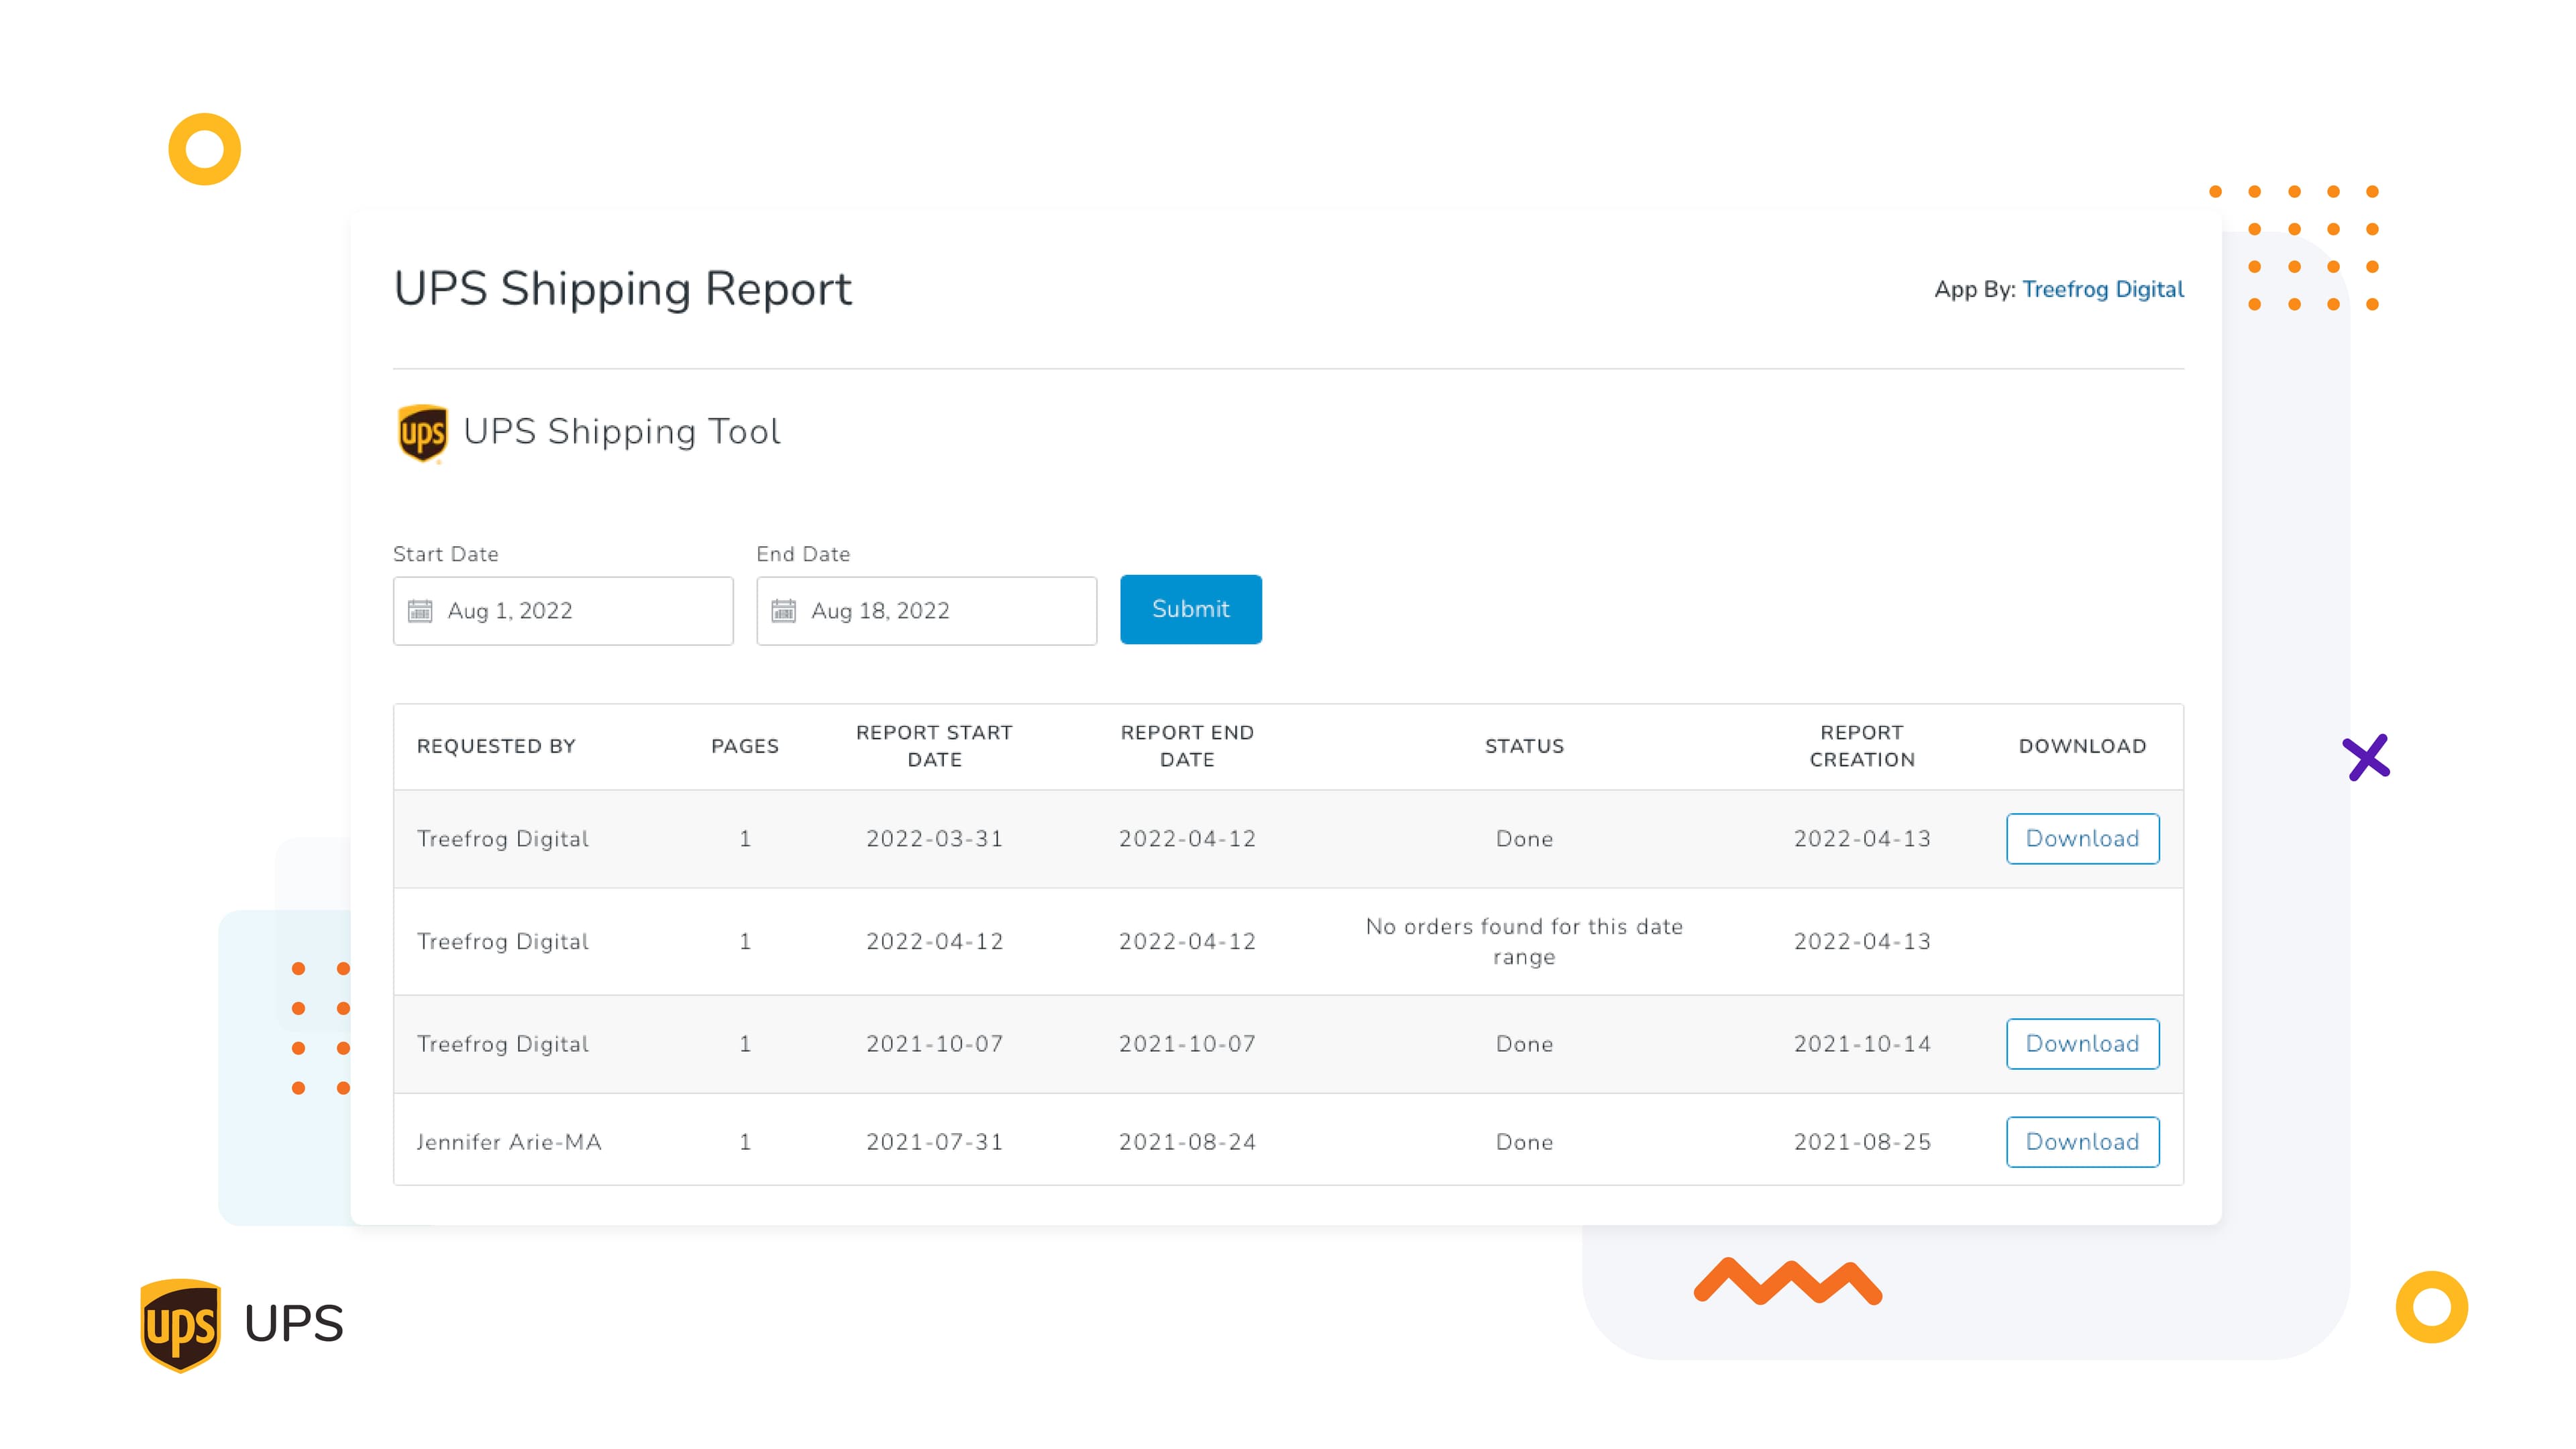Image resolution: width=2576 pixels, height=1449 pixels.
Task: Click the calendar icon in End Date field
Action: (x=783, y=610)
